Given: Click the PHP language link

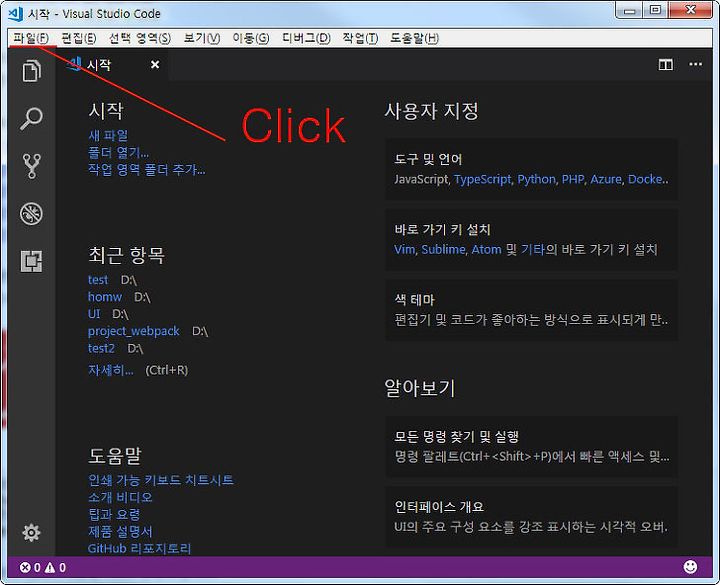Looking at the screenshot, I should click(x=573, y=179).
